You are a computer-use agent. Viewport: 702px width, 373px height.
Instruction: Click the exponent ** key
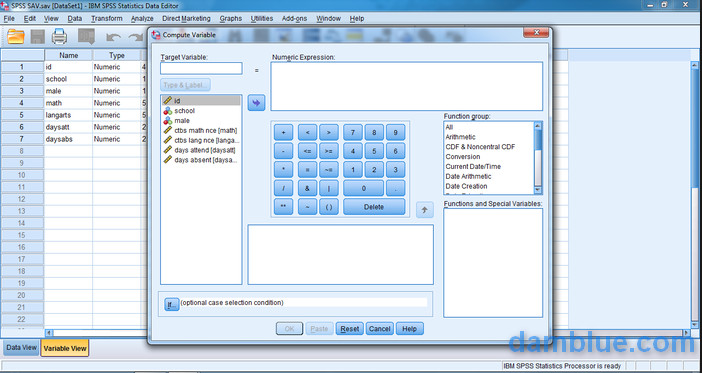[283, 207]
